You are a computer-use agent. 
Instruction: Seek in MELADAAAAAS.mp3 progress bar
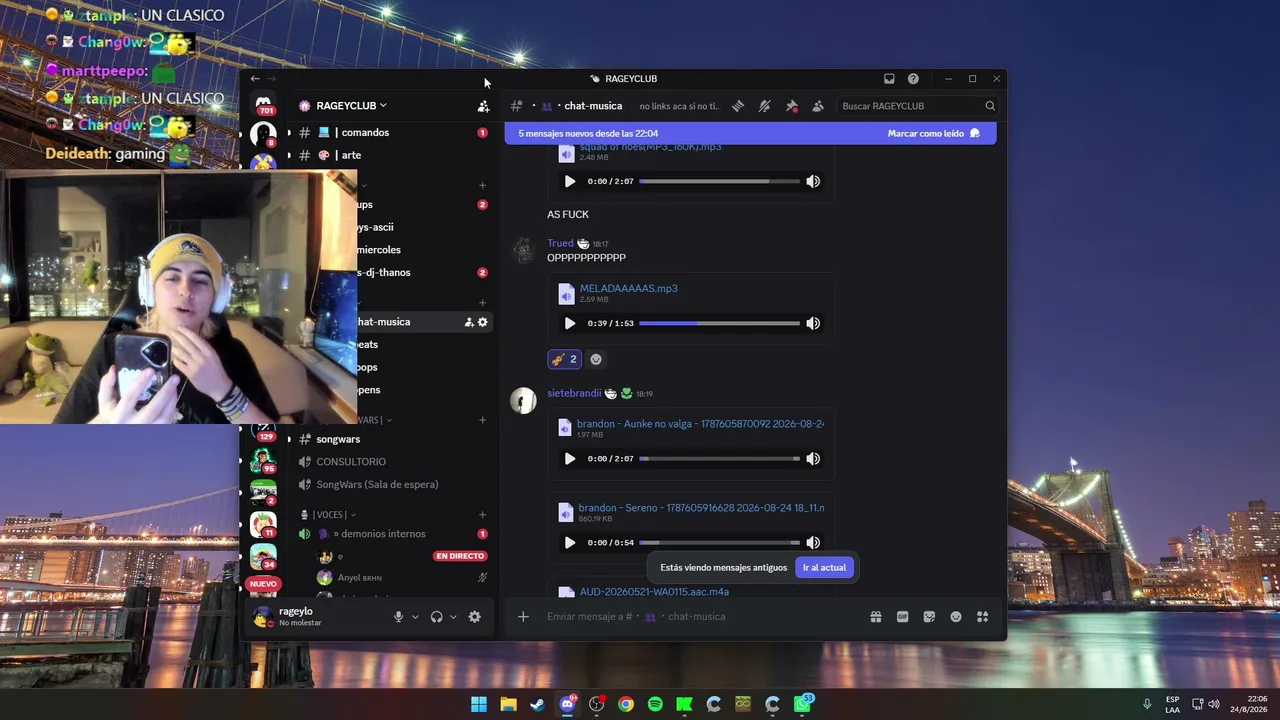click(719, 323)
